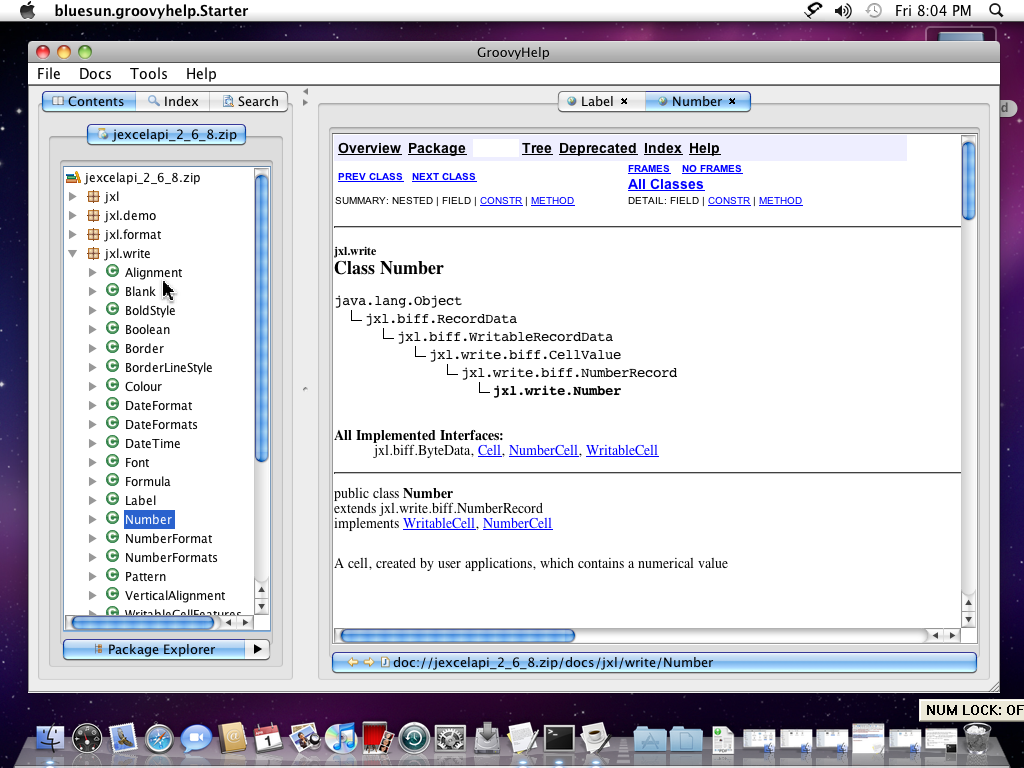Select DateFormat in the class tree
Image resolution: width=1024 pixels, height=768 pixels.
point(158,405)
